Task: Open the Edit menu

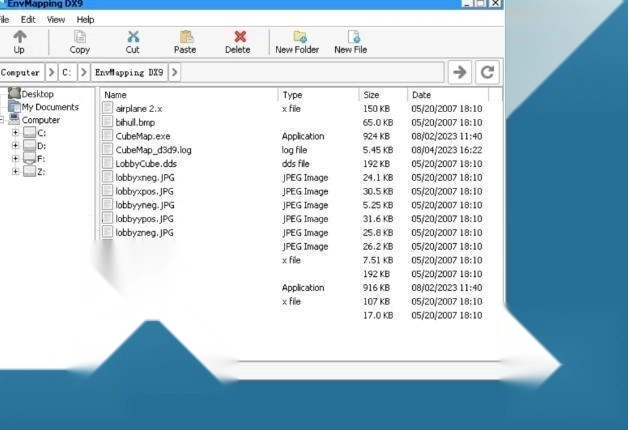Action: (28, 19)
